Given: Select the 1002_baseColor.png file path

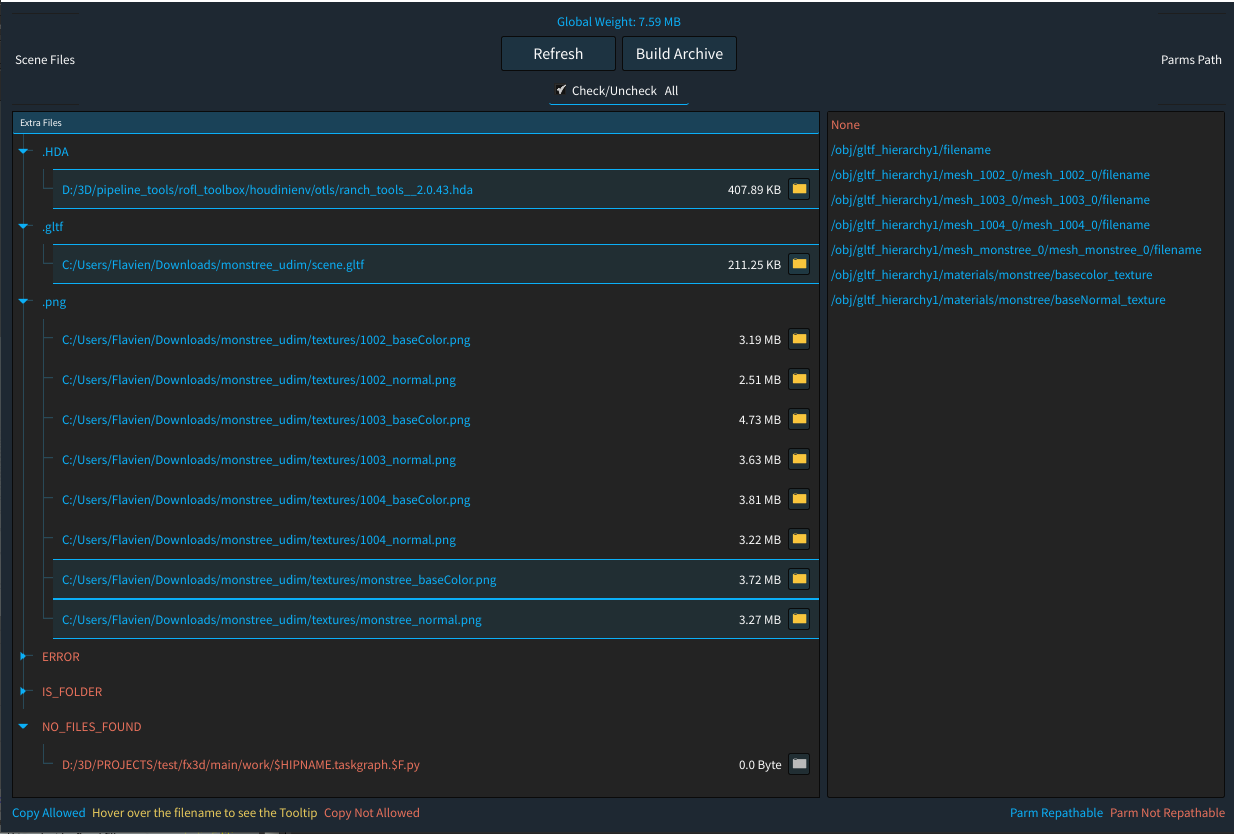Looking at the screenshot, I should click(x=266, y=340).
